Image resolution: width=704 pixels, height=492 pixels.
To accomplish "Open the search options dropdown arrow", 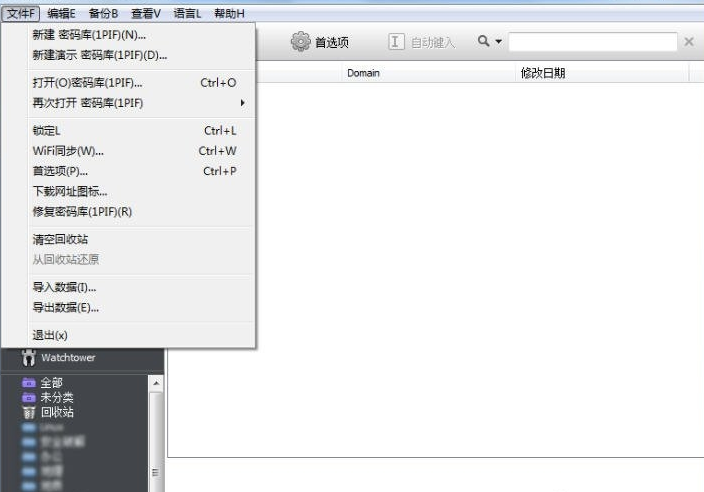I will (x=498, y=41).
